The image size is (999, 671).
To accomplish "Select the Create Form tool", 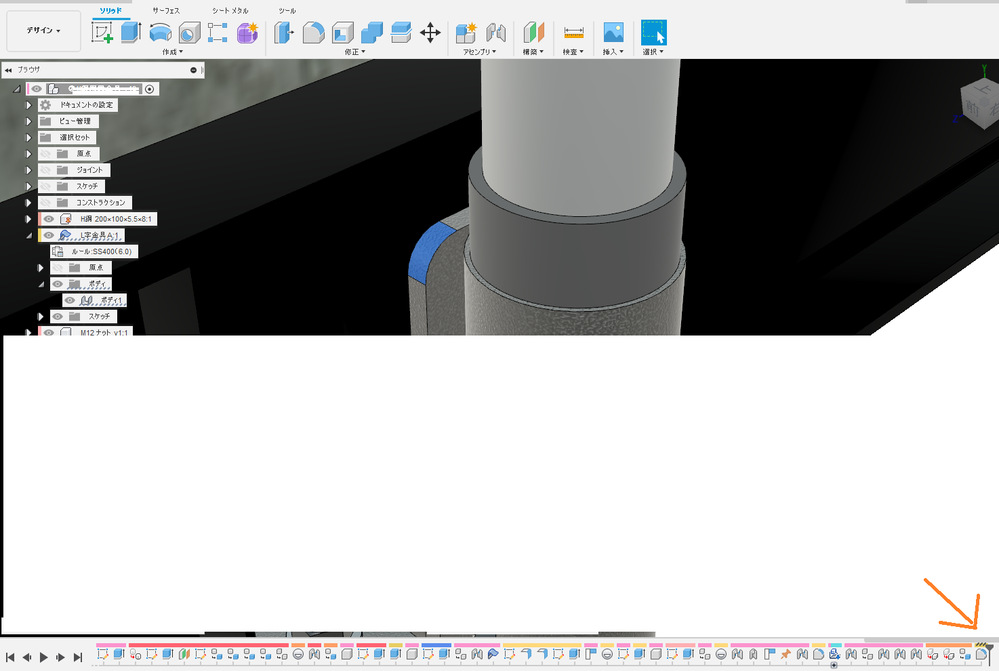I will 247,32.
